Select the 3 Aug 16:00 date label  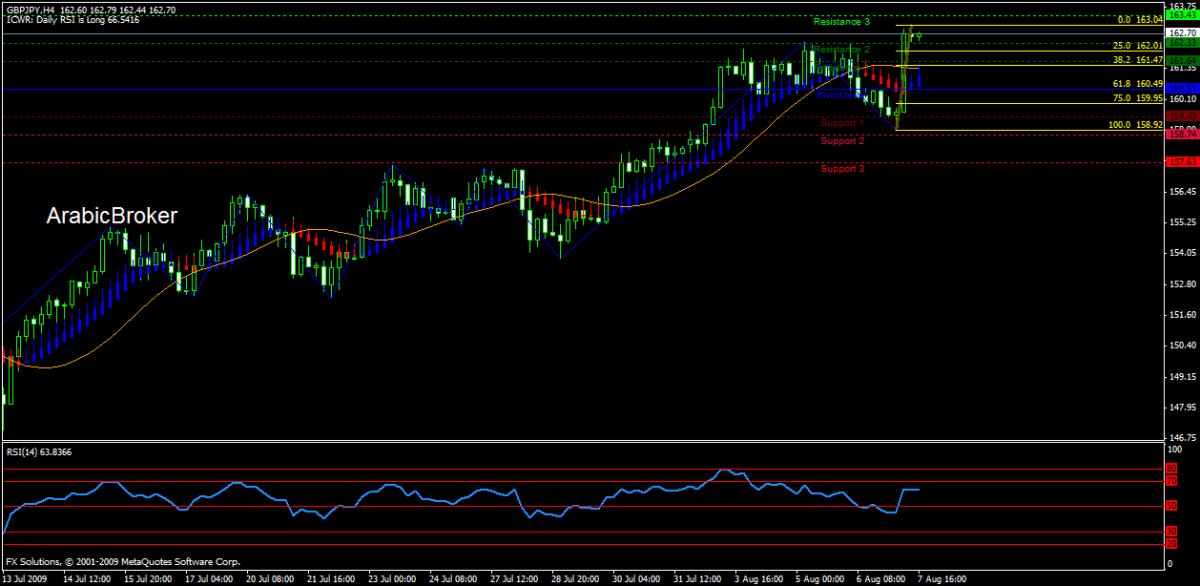tap(757, 578)
